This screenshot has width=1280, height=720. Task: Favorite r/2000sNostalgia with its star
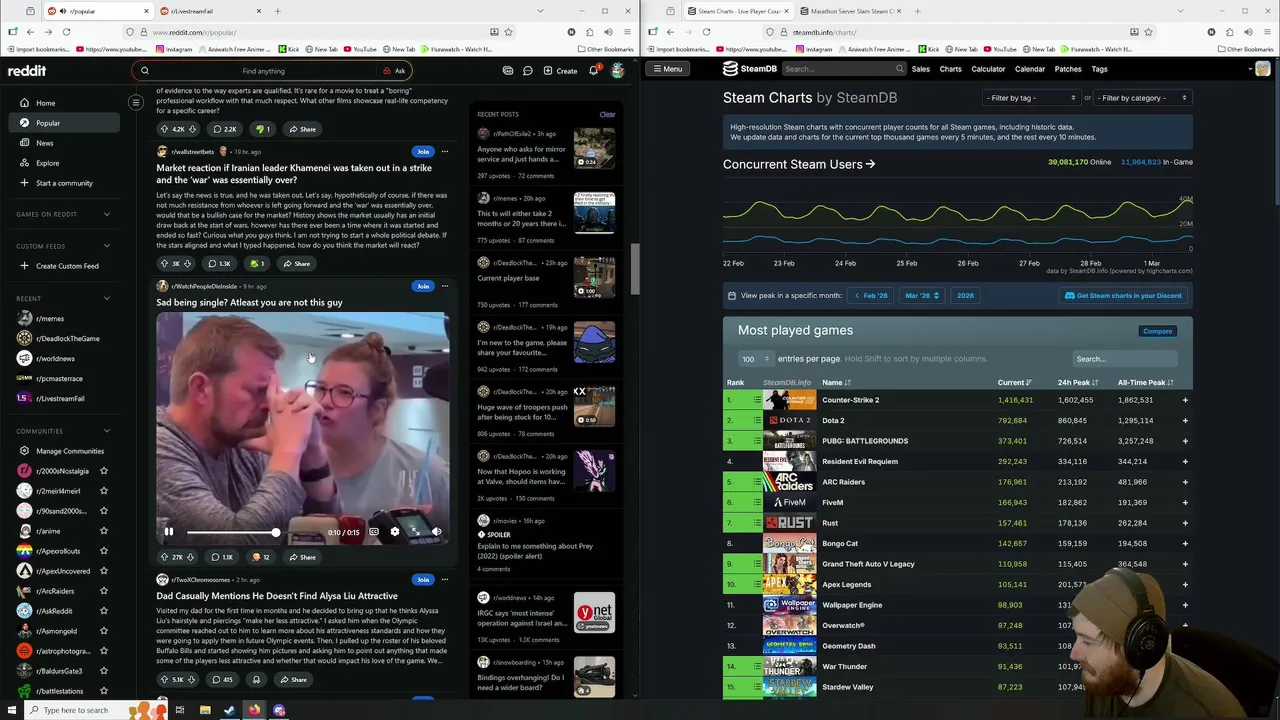click(x=104, y=471)
